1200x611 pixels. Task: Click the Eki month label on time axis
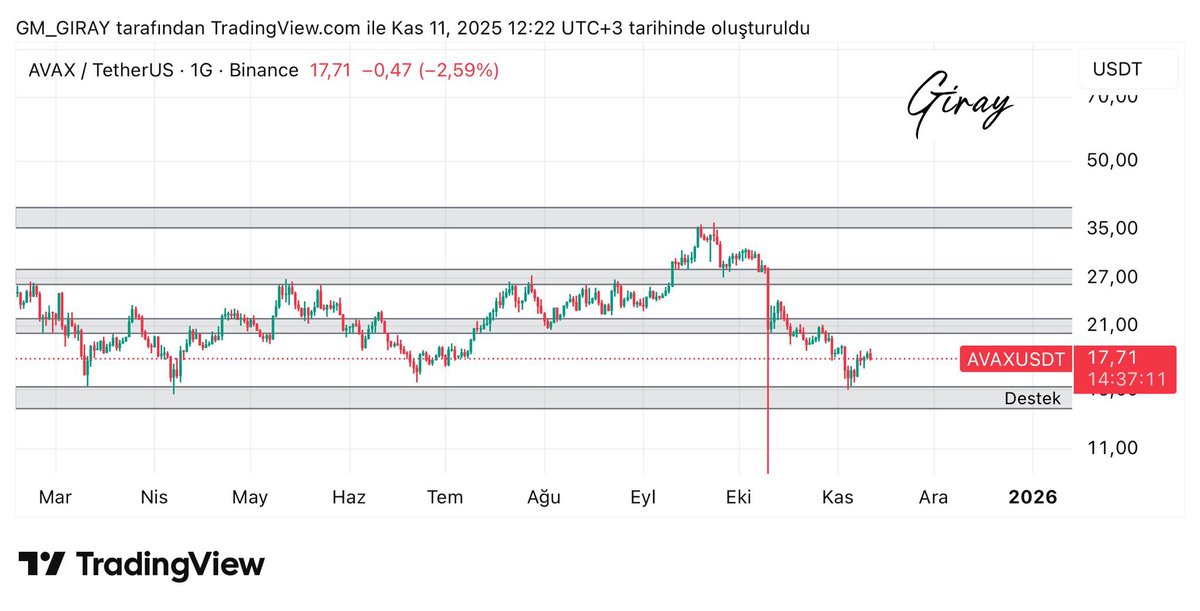pos(738,497)
